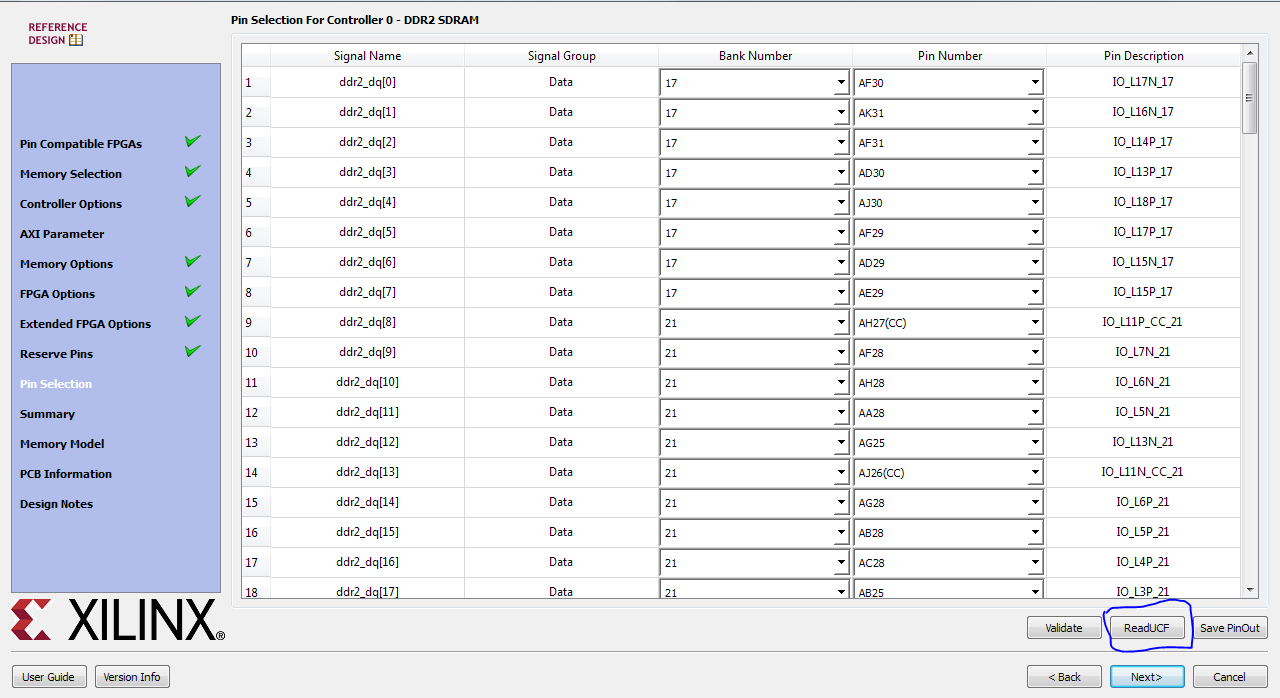Click the Pin Description column header
Screen dimensions: 1280x698
click(1144, 56)
